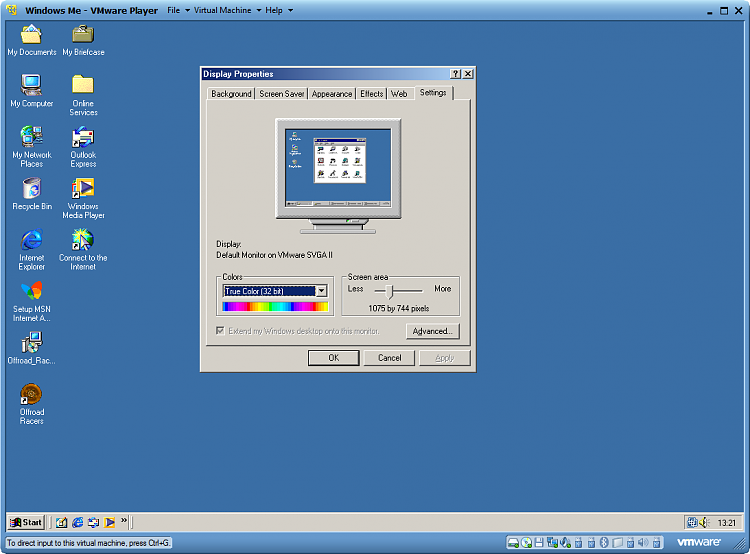Click the taskbar clock showing 13:21

[727, 523]
